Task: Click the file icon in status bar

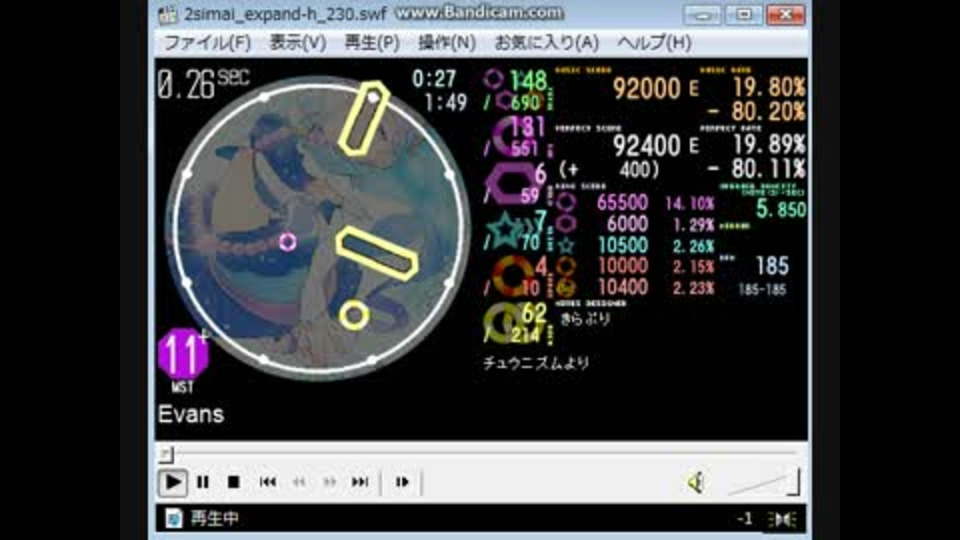Action: 174,519
